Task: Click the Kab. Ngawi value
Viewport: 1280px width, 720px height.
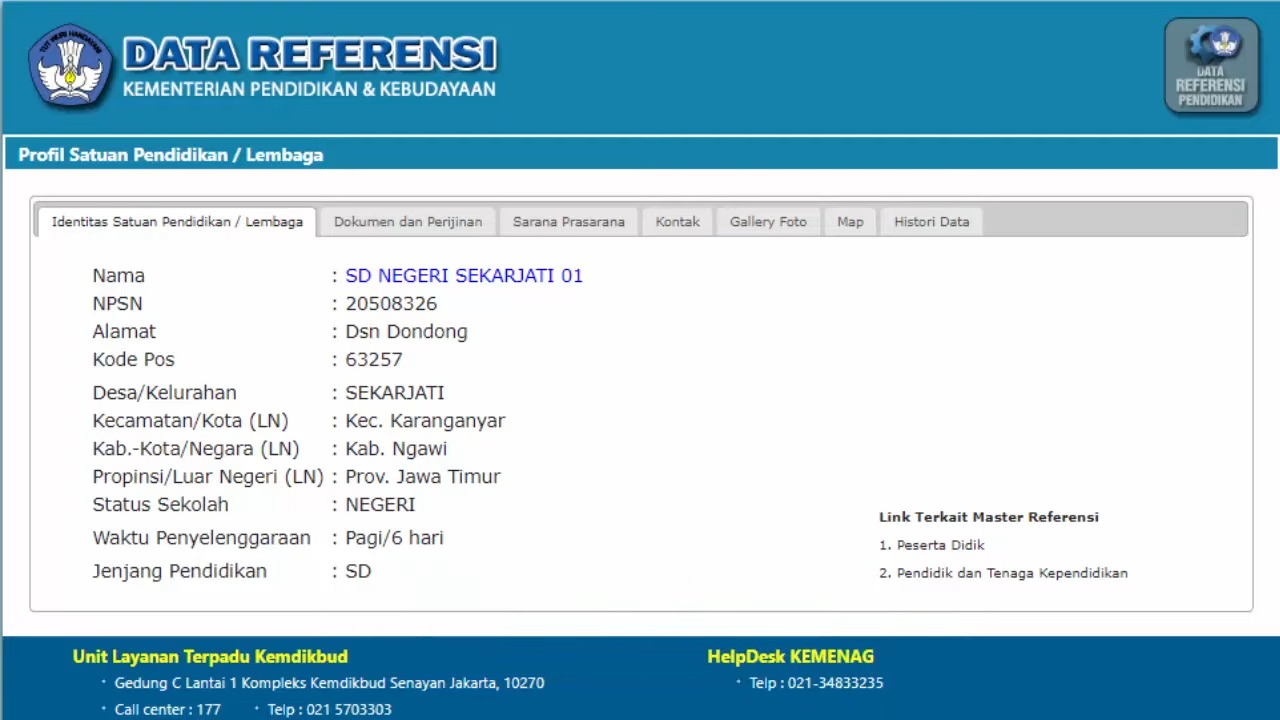Action: point(396,449)
